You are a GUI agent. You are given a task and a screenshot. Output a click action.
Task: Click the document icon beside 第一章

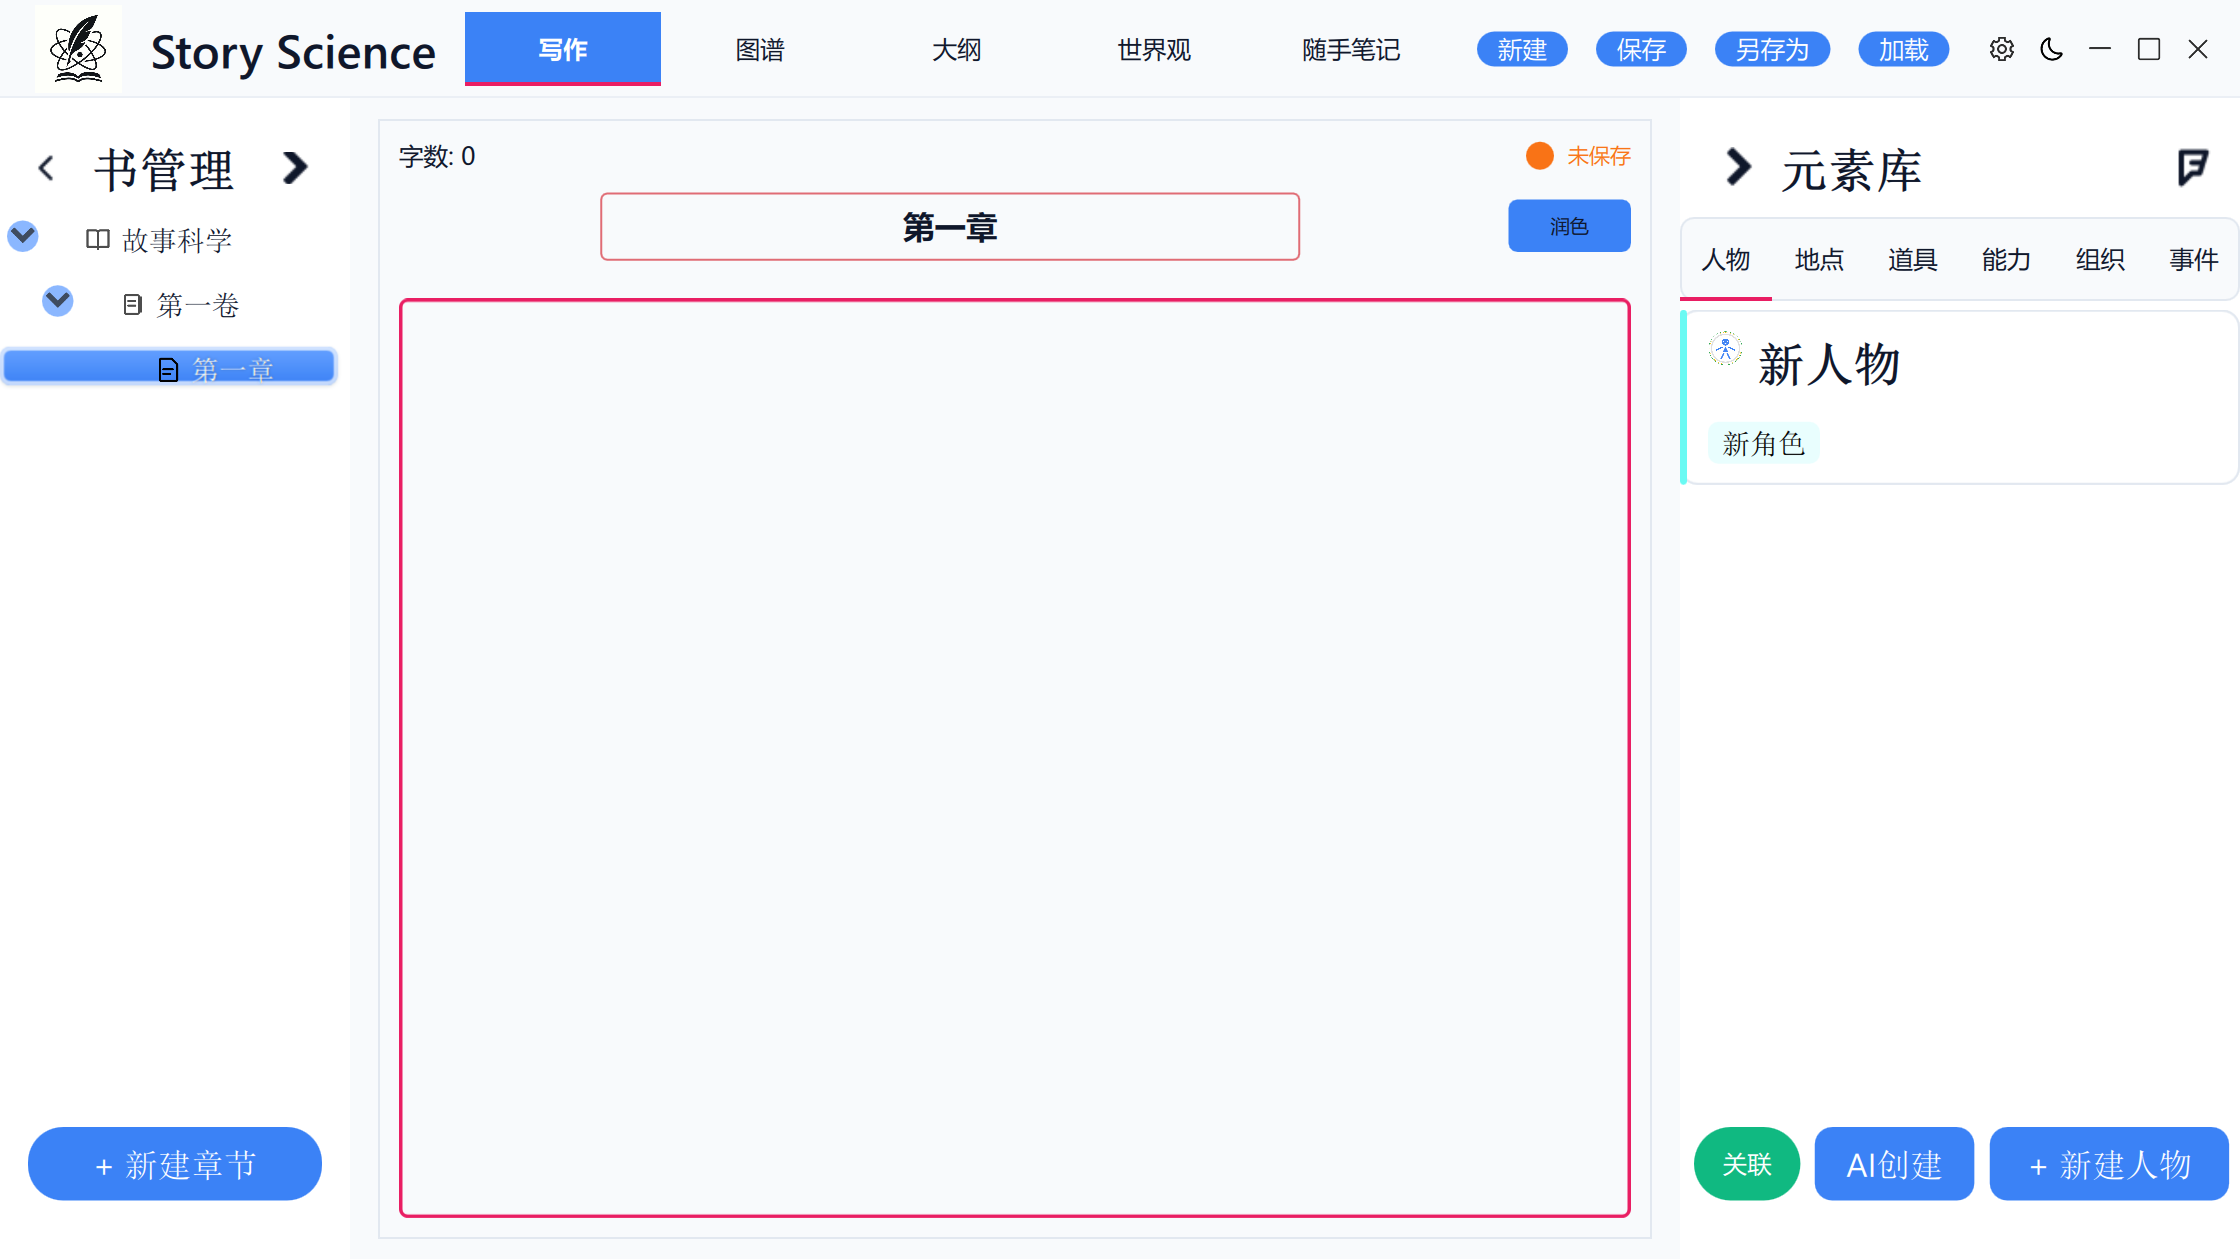point(168,370)
